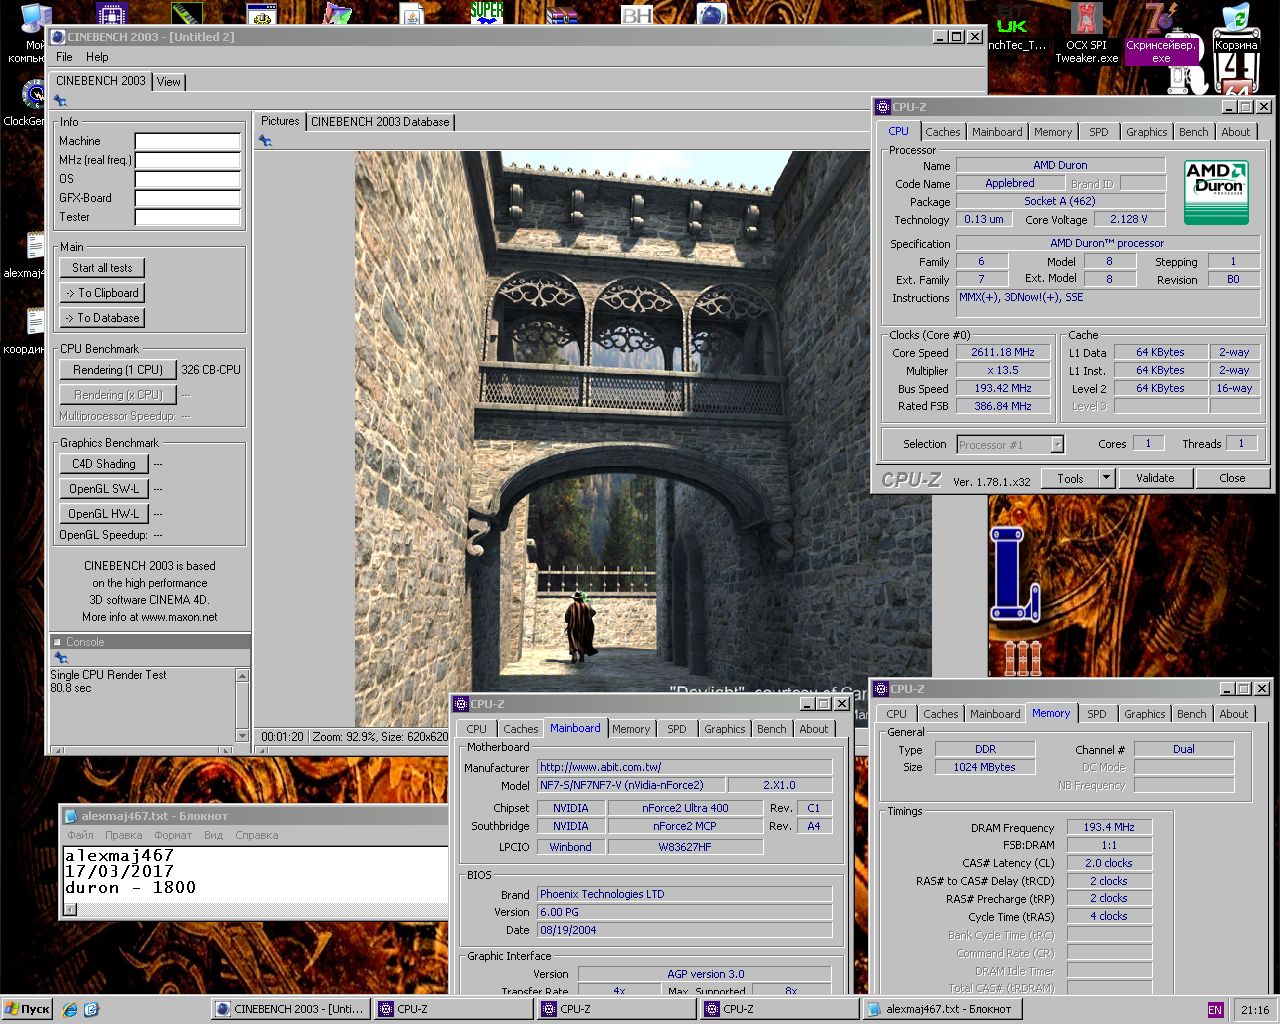
Task: Click the http://www.abit.com.tw/ manufacturer text
Action: (x=600, y=767)
